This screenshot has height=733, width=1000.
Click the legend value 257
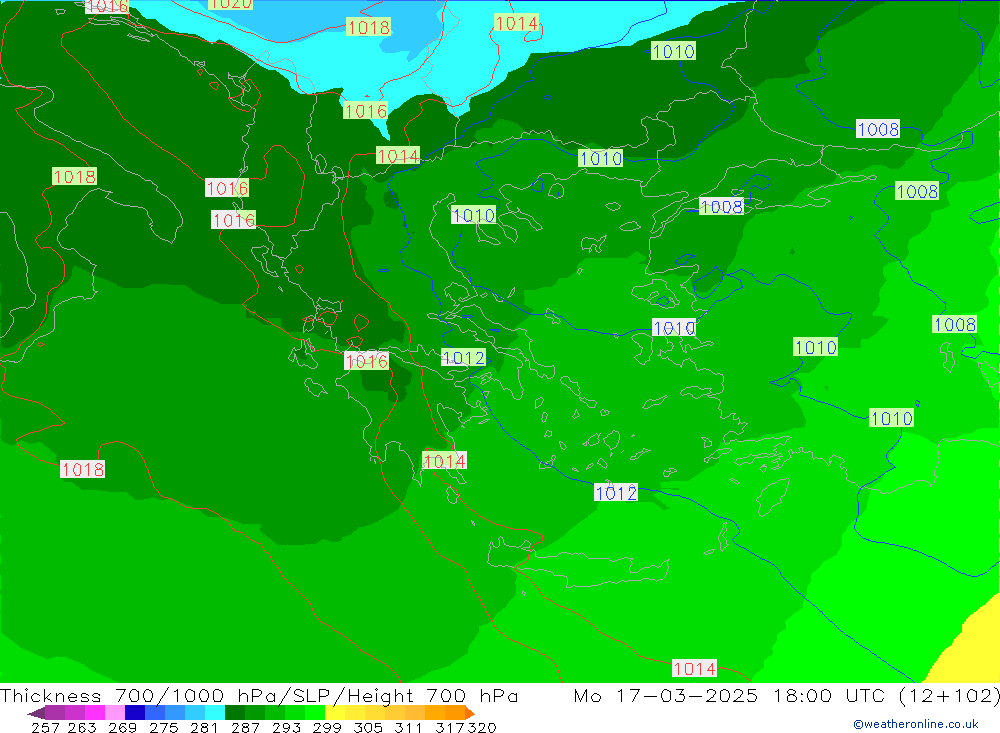click(45, 727)
